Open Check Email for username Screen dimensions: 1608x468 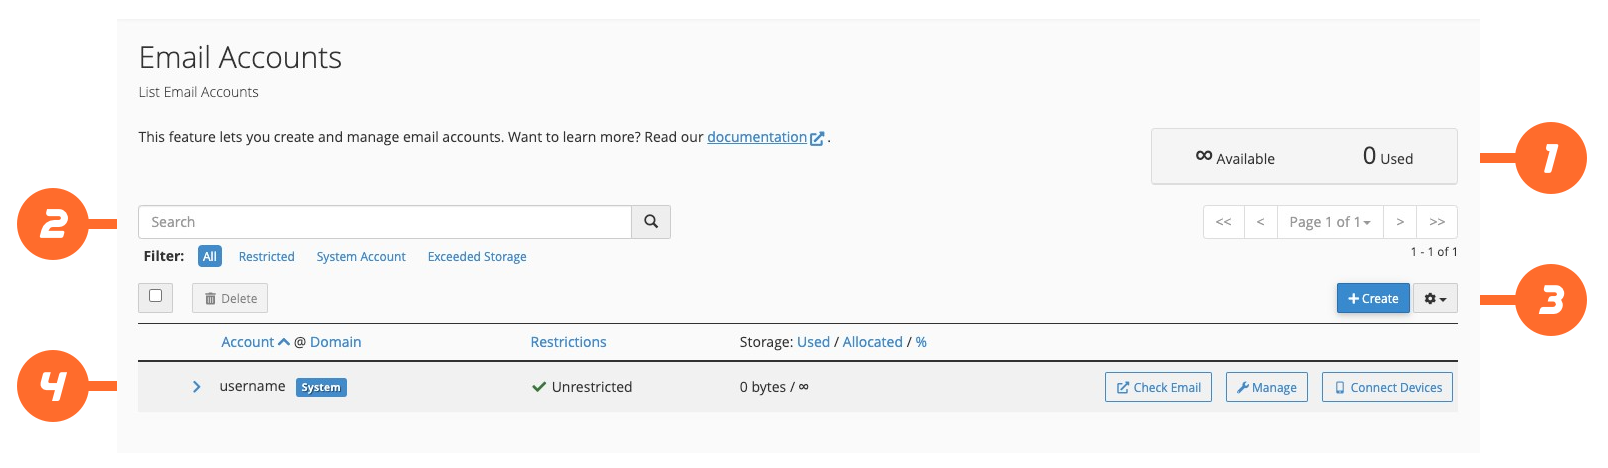pos(1158,388)
